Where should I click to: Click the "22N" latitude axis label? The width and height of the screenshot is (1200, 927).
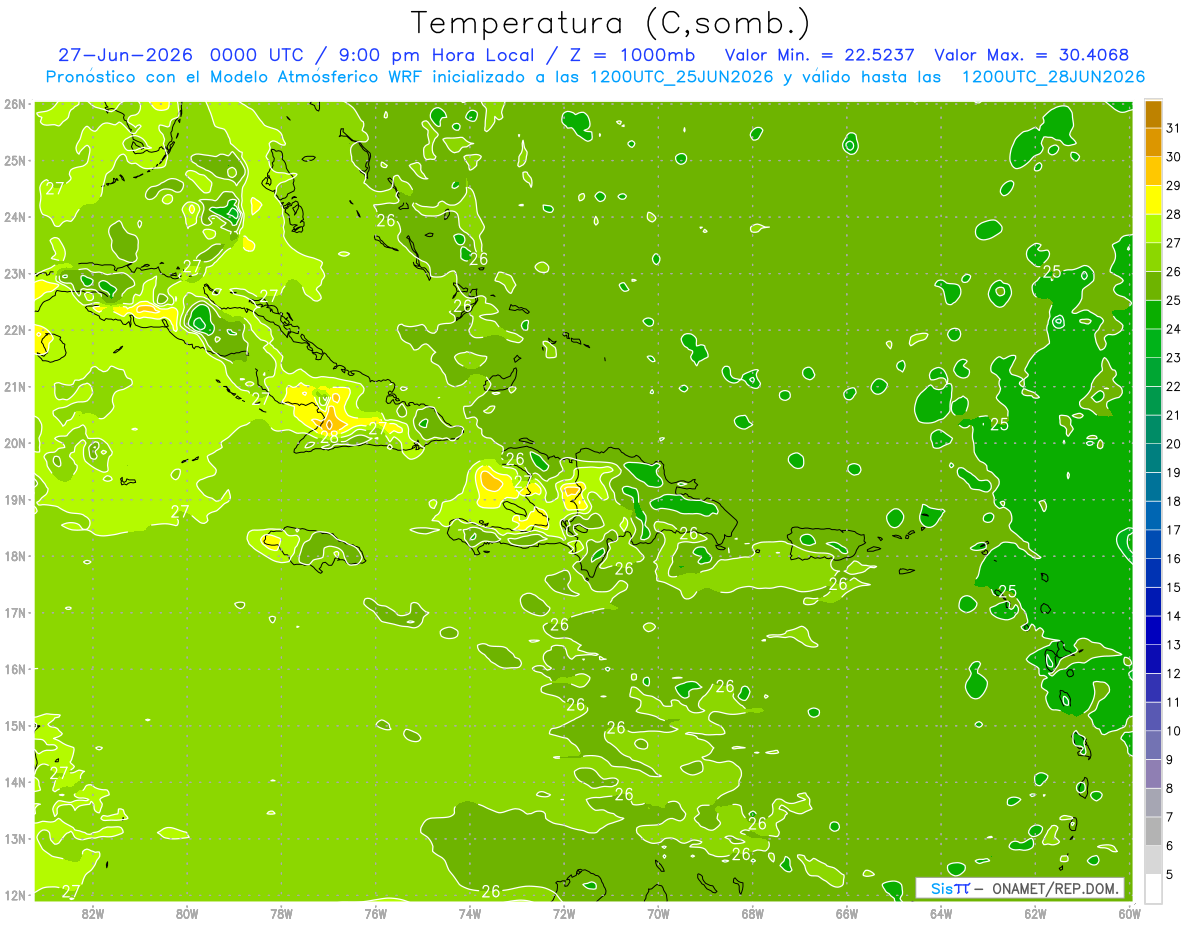click(15, 330)
